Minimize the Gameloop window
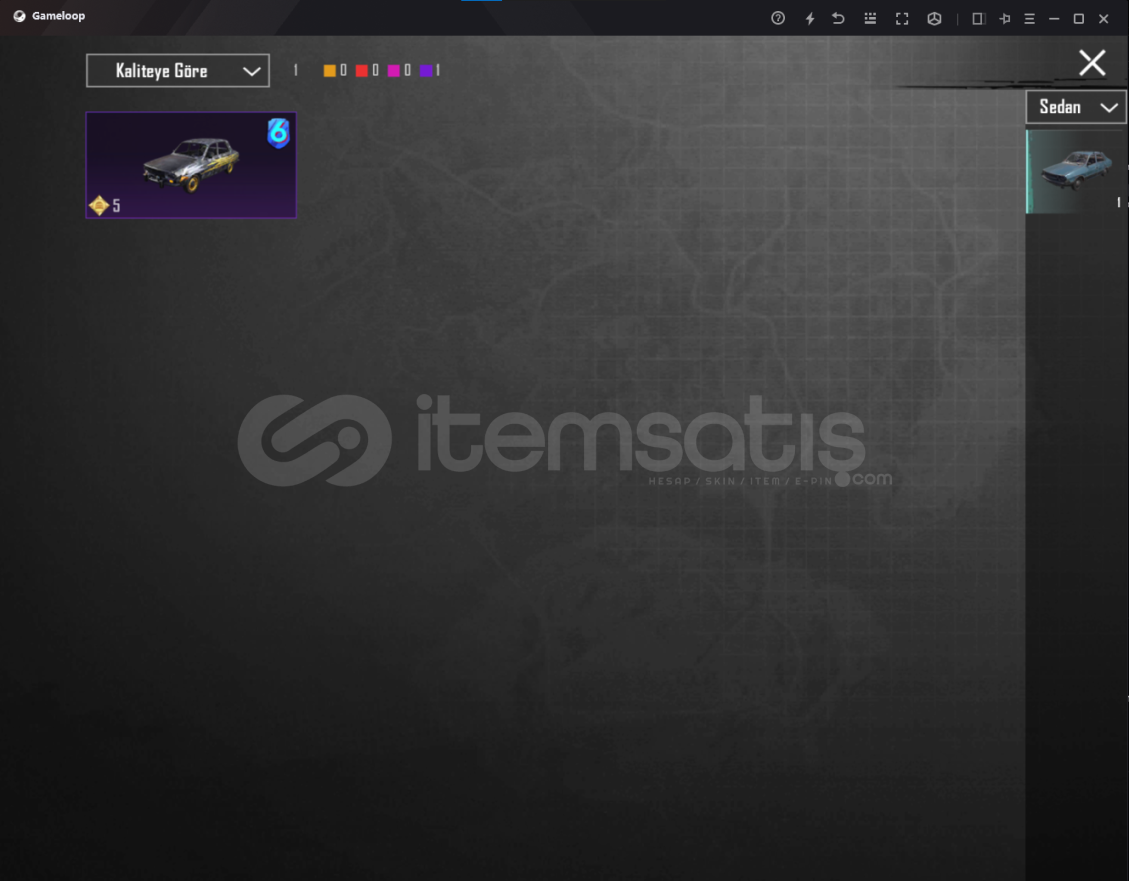This screenshot has height=881, width=1129. (1054, 19)
